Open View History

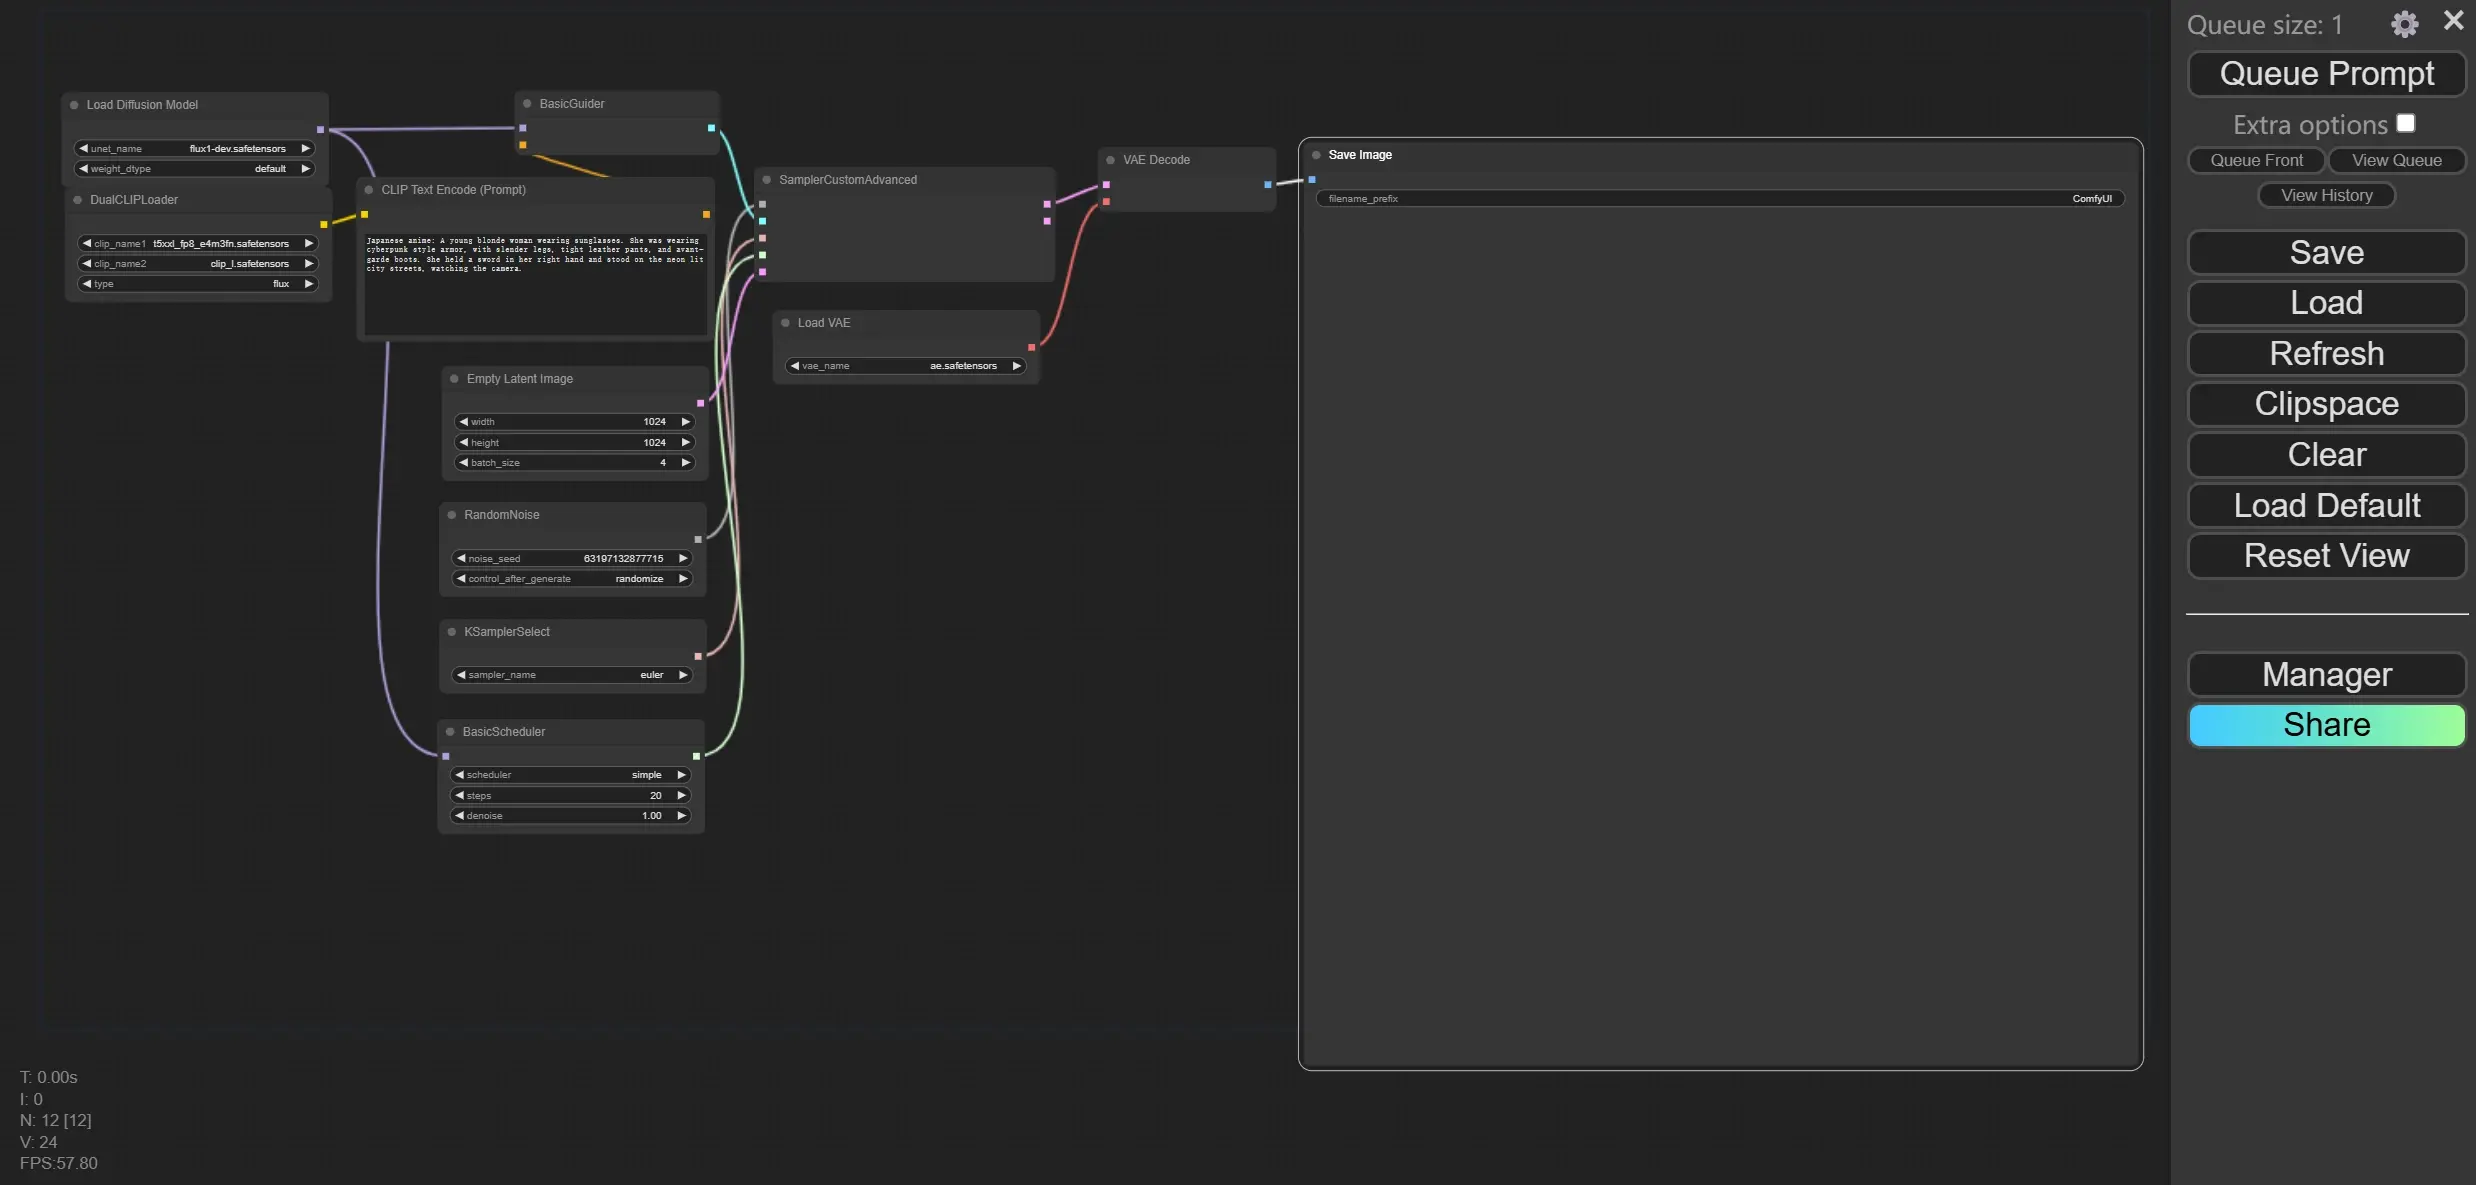tap(2326, 196)
